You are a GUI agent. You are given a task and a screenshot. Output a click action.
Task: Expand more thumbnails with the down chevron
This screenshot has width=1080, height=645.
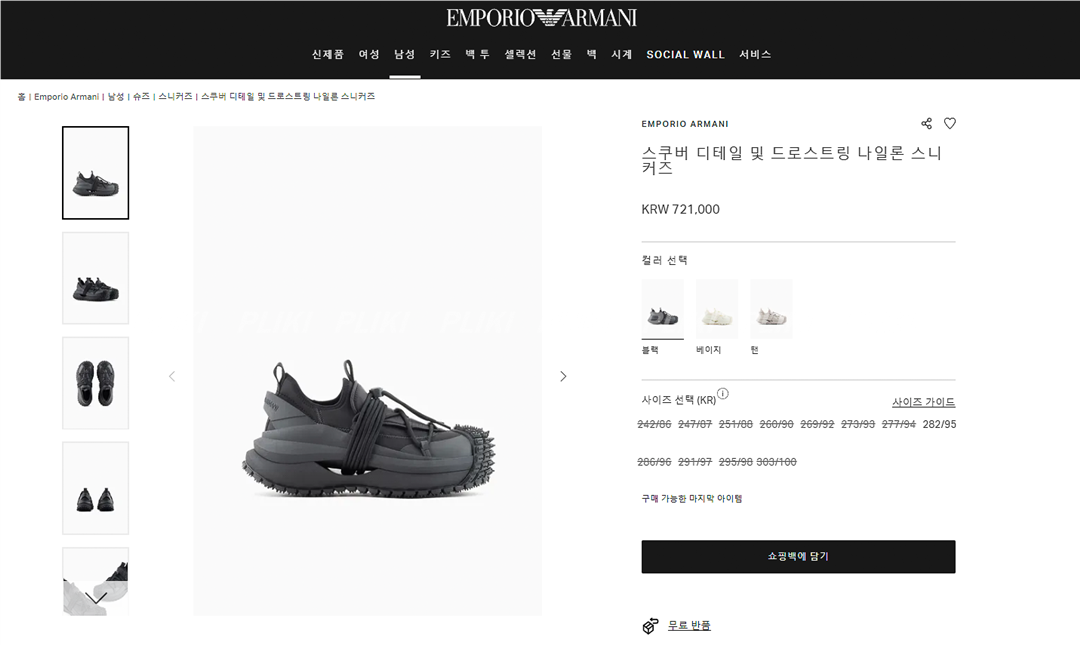point(96,597)
